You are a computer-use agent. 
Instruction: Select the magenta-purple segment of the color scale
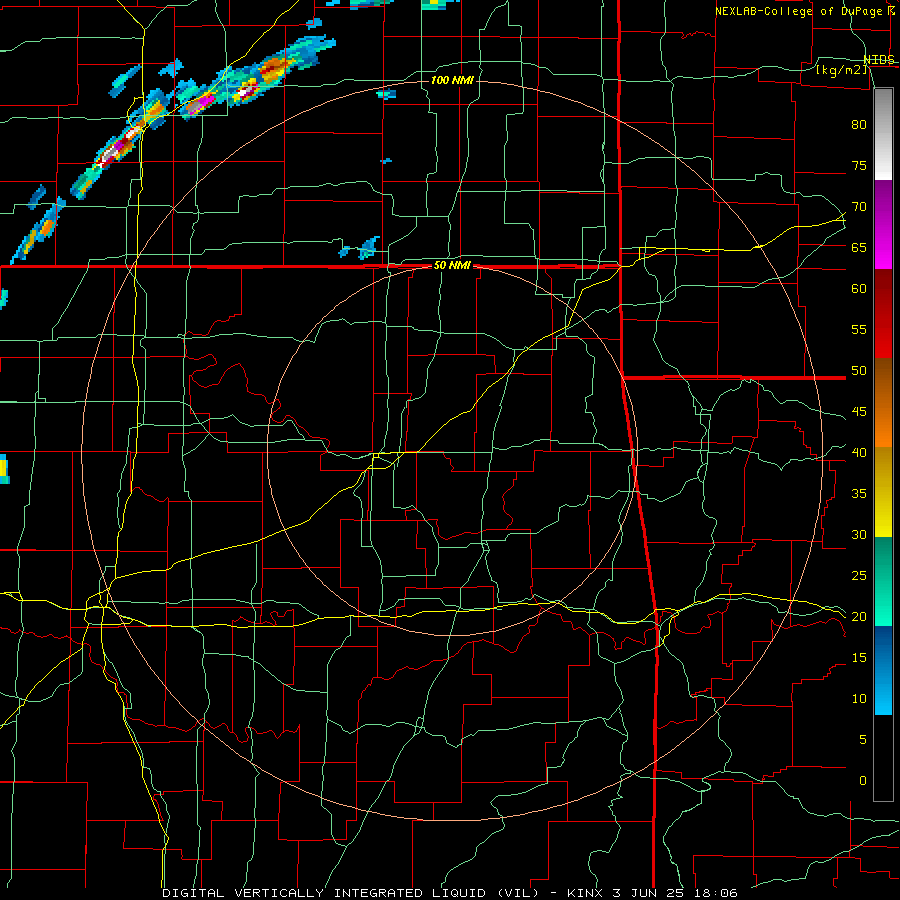point(883,224)
